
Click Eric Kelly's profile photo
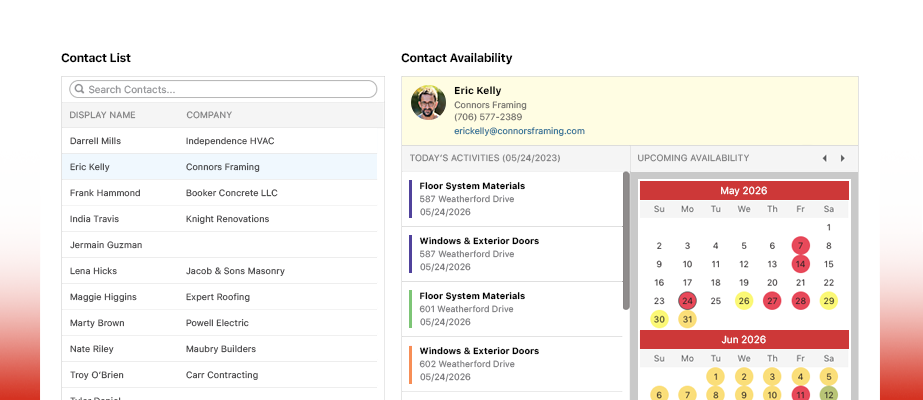point(428,103)
